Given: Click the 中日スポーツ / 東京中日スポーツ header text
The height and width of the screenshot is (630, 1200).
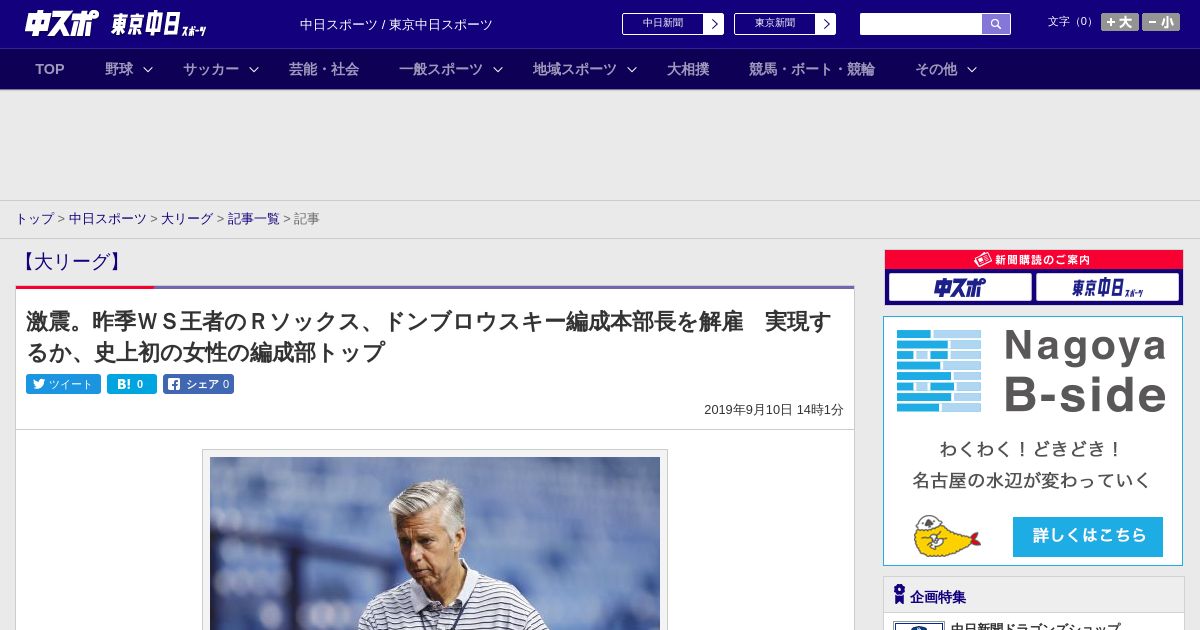Looking at the screenshot, I should tap(396, 24).
